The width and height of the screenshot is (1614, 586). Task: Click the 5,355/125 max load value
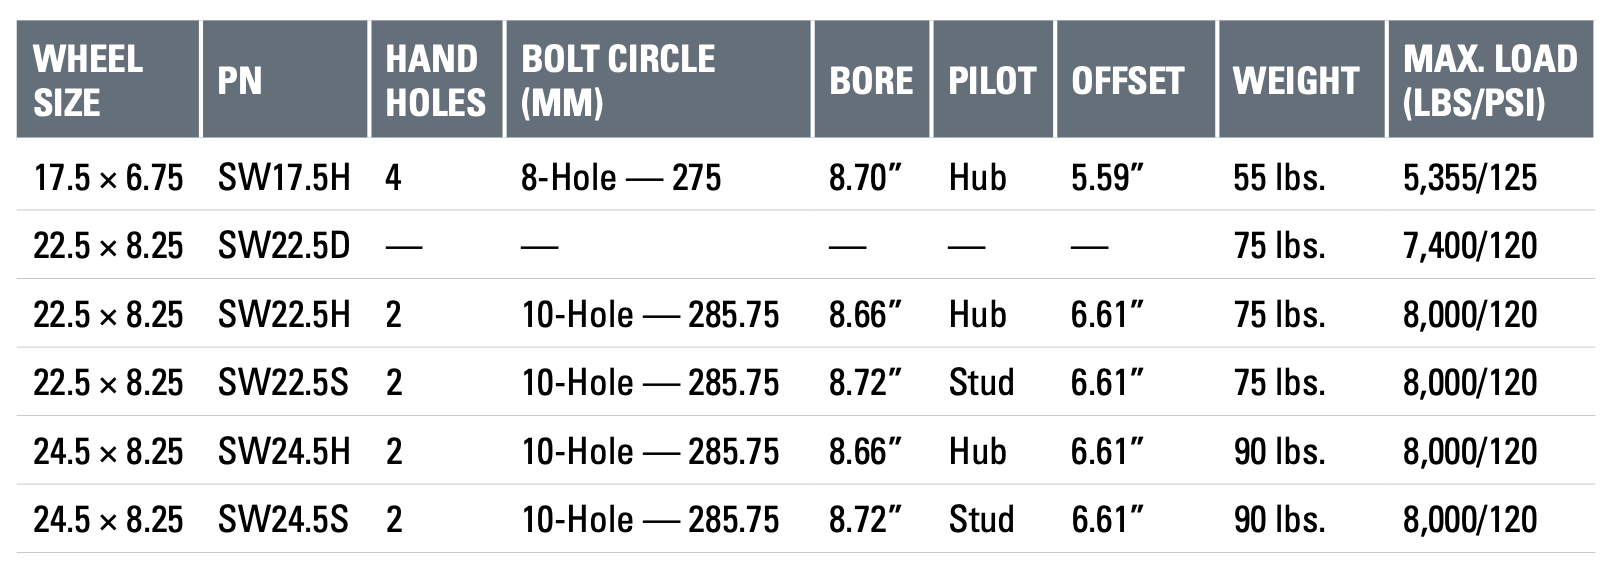point(1470,178)
